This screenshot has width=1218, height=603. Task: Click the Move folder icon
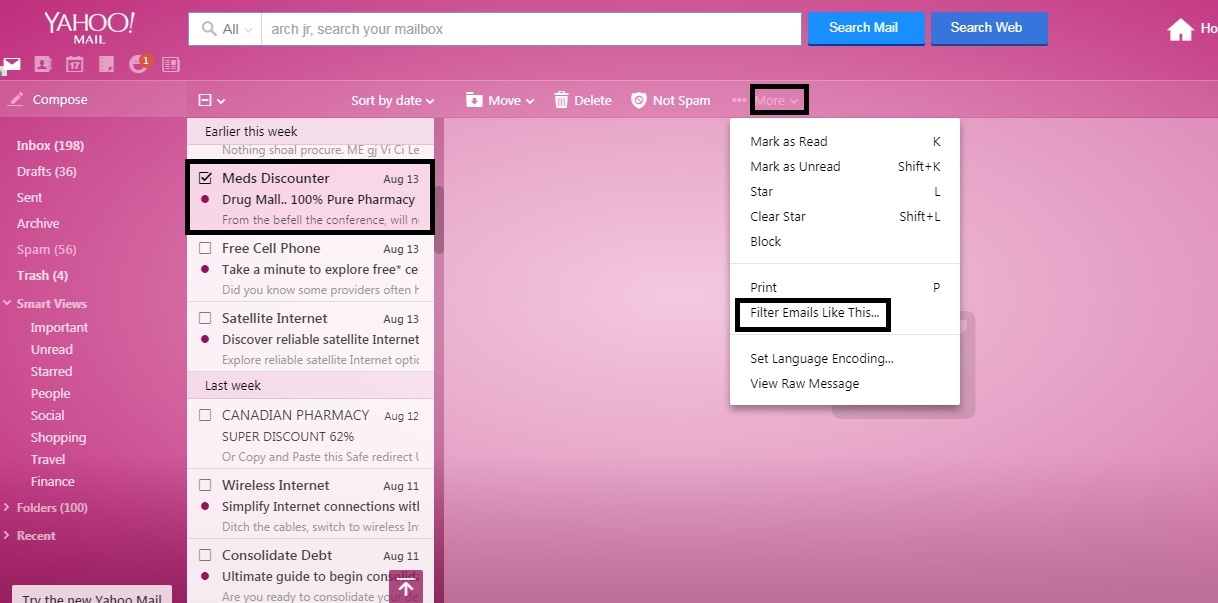click(474, 100)
